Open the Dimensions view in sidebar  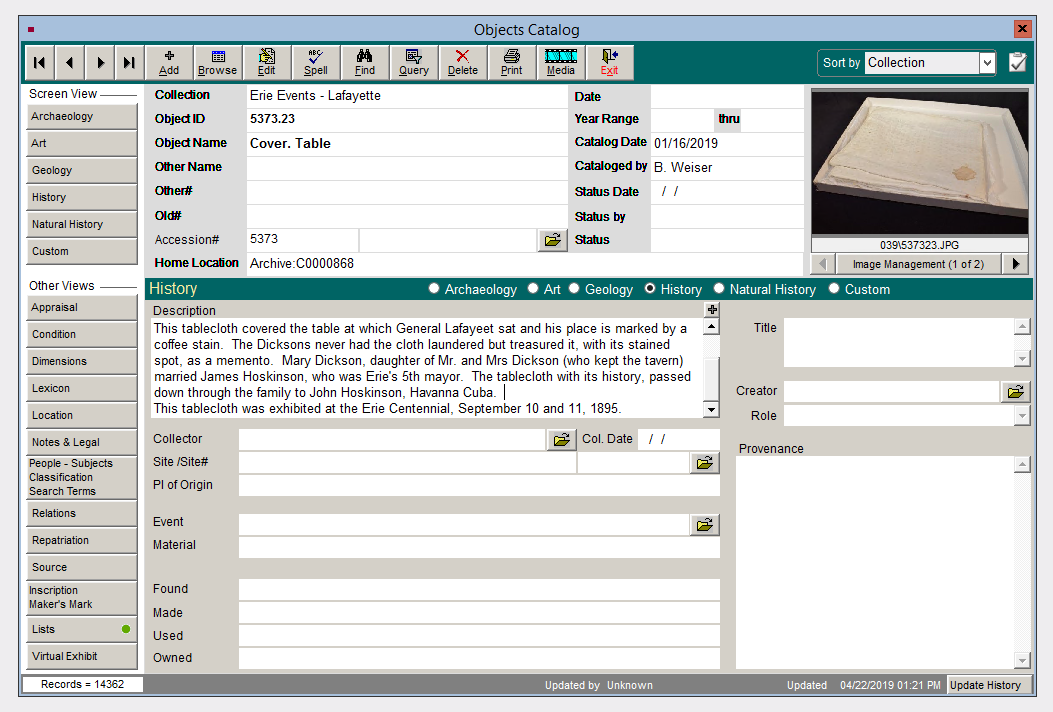(x=81, y=361)
